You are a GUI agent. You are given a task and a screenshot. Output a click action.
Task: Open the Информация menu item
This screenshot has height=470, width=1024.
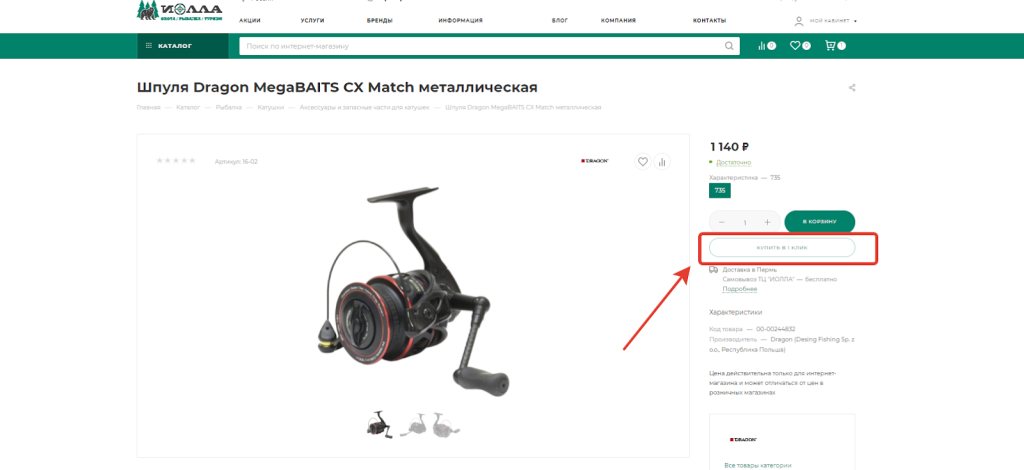point(460,20)
